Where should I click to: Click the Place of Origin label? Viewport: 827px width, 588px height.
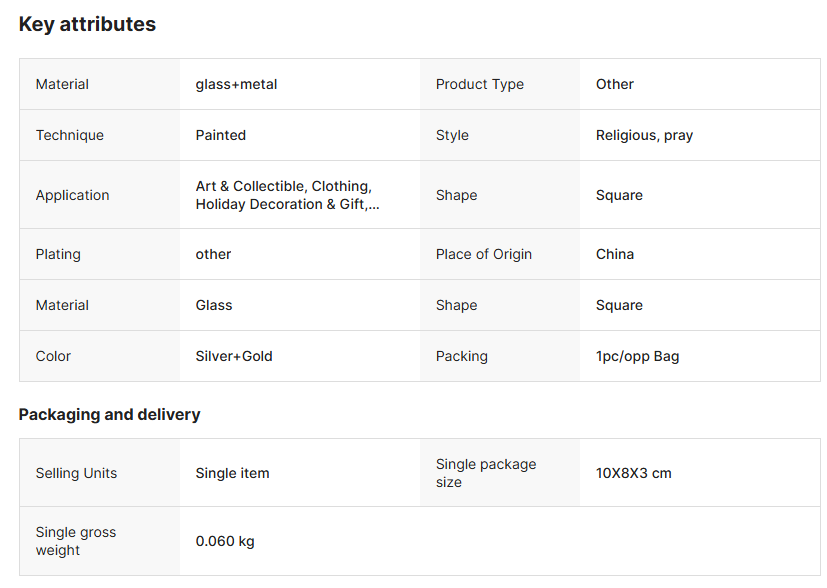(x=483, y=254)
